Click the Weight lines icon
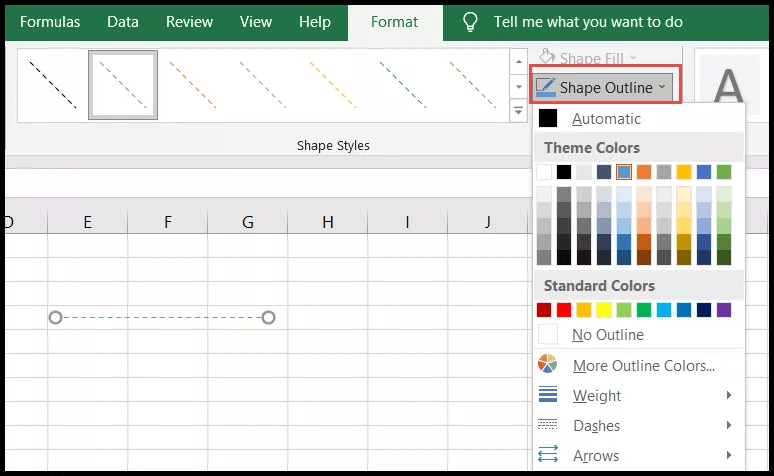Screen dimensions: 774x476 [x=547, y=395]
